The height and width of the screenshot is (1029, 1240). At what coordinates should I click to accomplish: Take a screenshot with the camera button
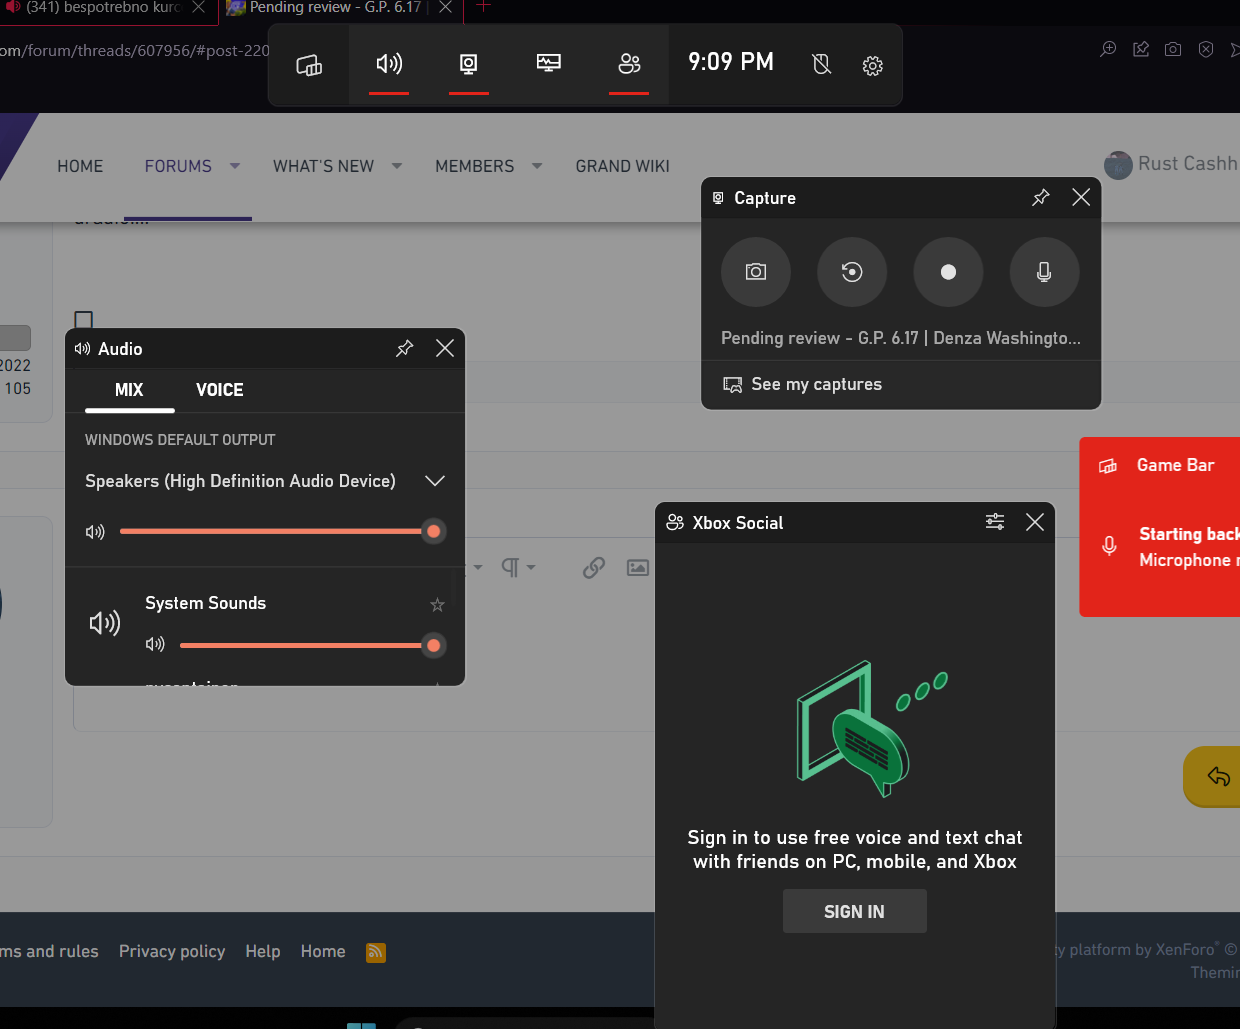pos(756,272)
